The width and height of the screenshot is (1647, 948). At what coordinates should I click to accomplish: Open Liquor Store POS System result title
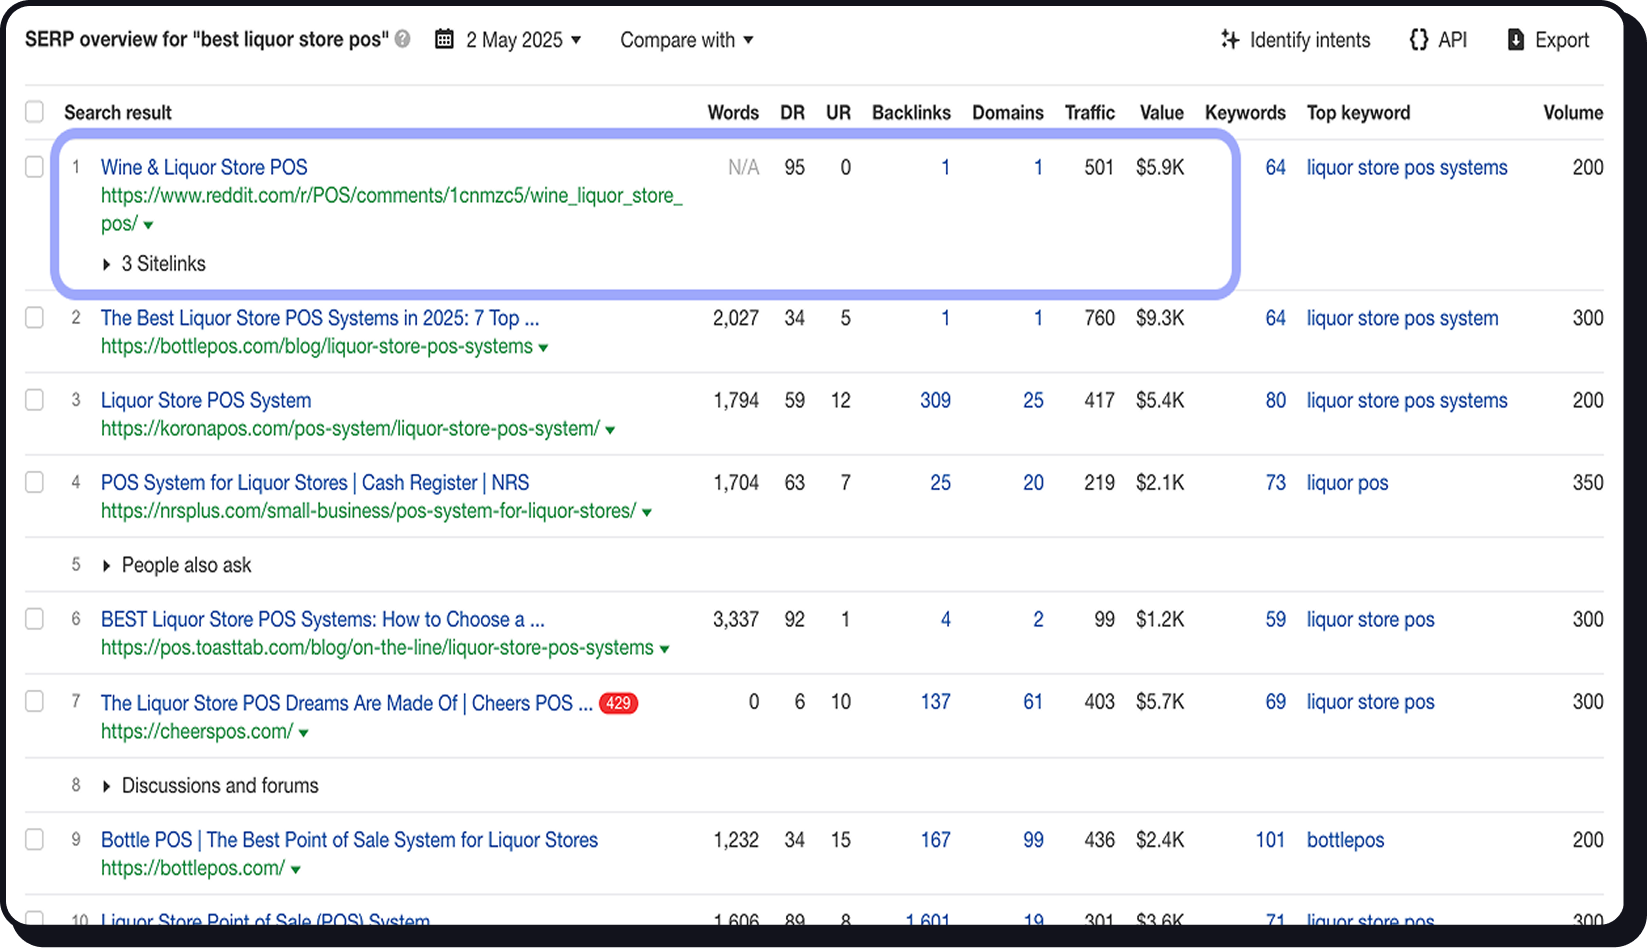click(x=206, y=400)
